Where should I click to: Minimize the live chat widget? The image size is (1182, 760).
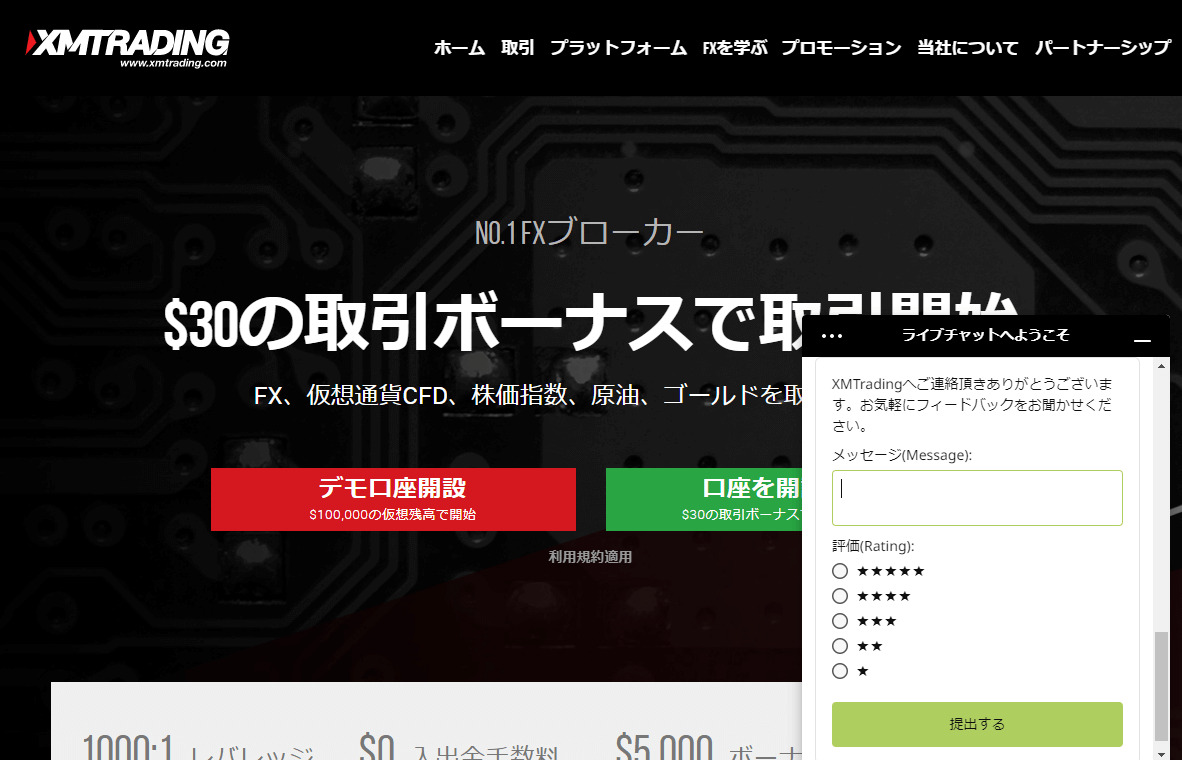1142,340
